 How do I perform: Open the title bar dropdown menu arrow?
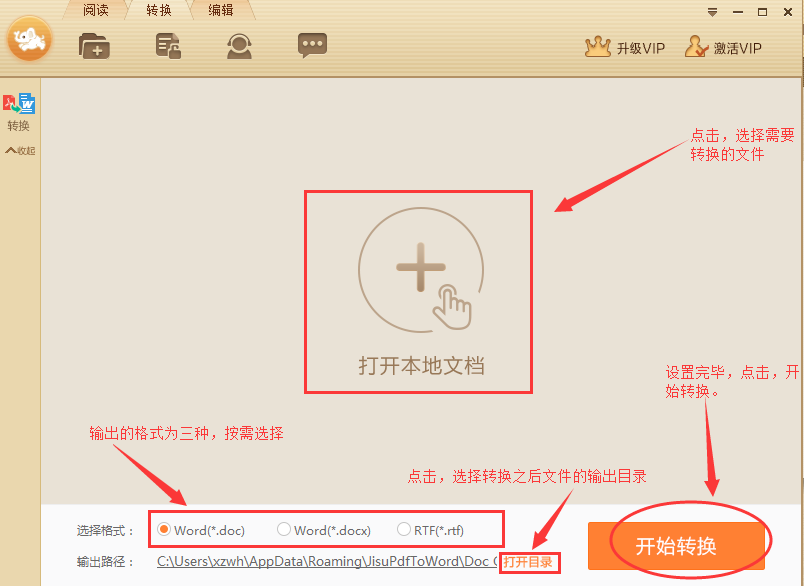712,12
